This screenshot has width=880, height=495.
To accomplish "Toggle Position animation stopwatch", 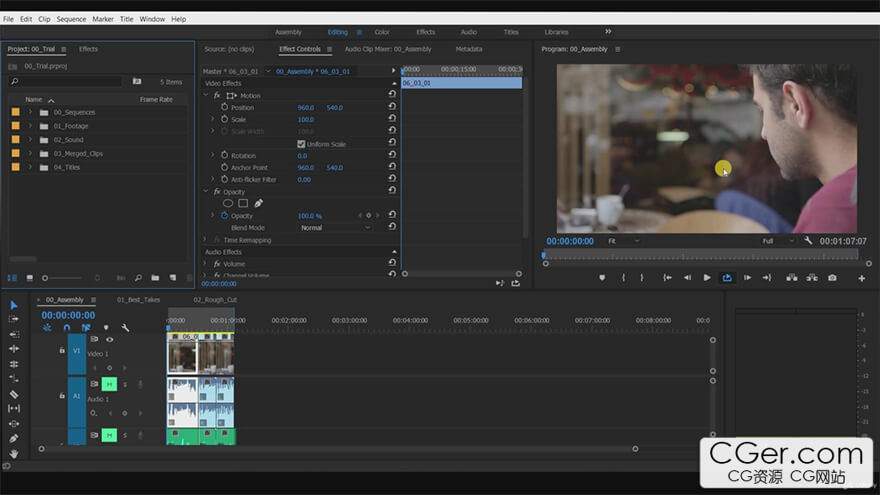I will (x=224, y=107).
